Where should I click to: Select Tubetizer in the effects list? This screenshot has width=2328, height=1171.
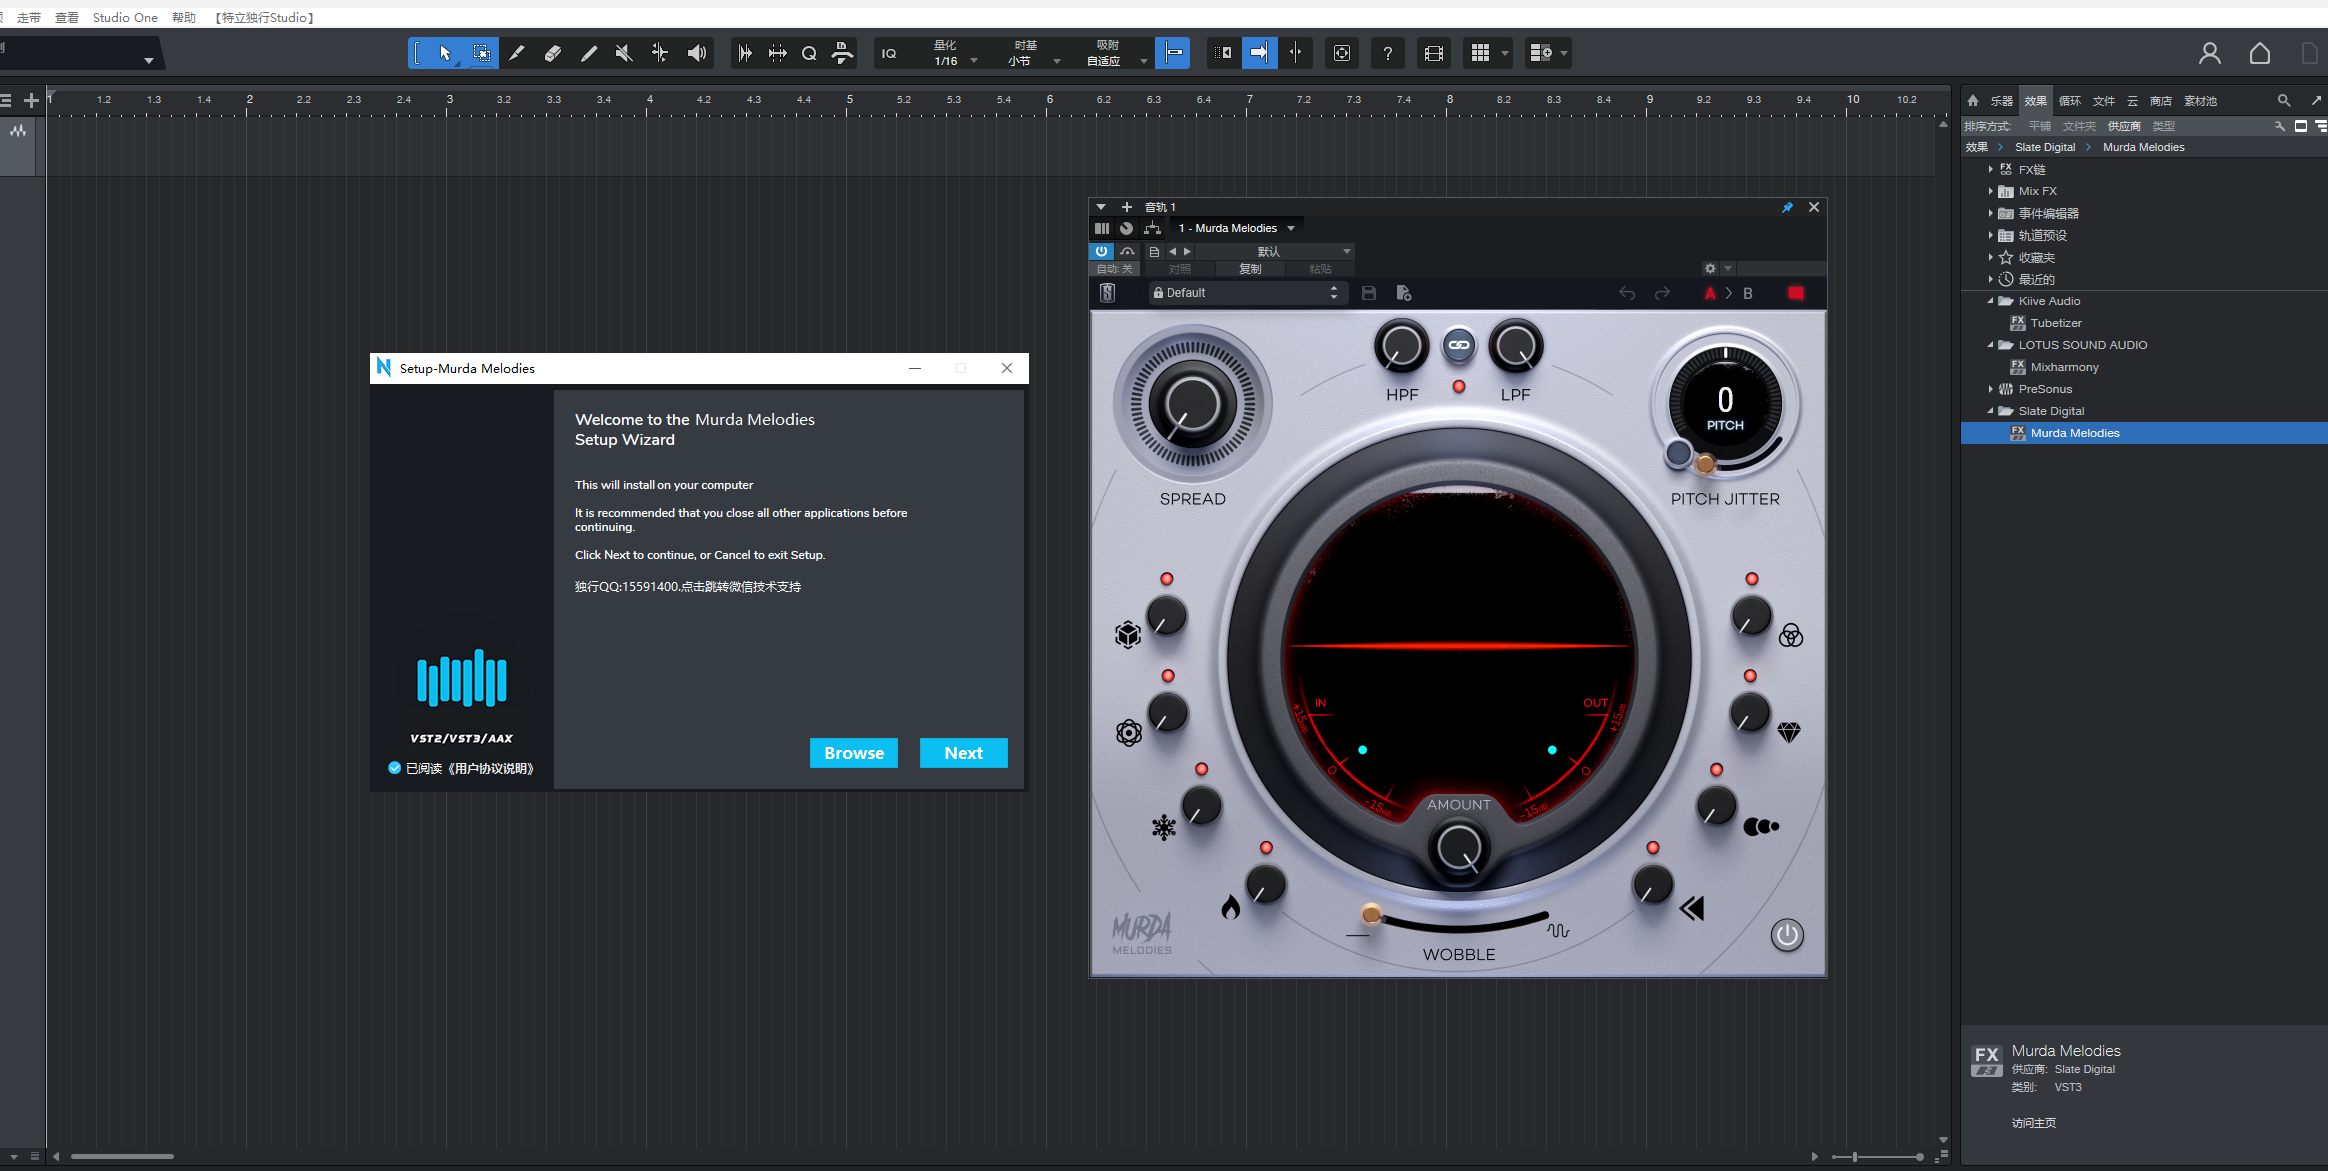coord(2056,323)
